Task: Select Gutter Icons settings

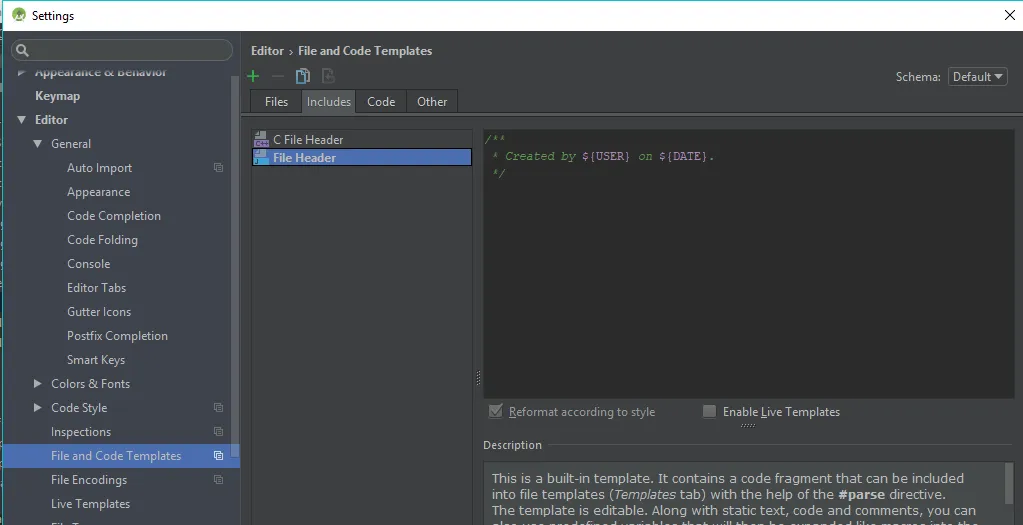Action: pos(99,312)
